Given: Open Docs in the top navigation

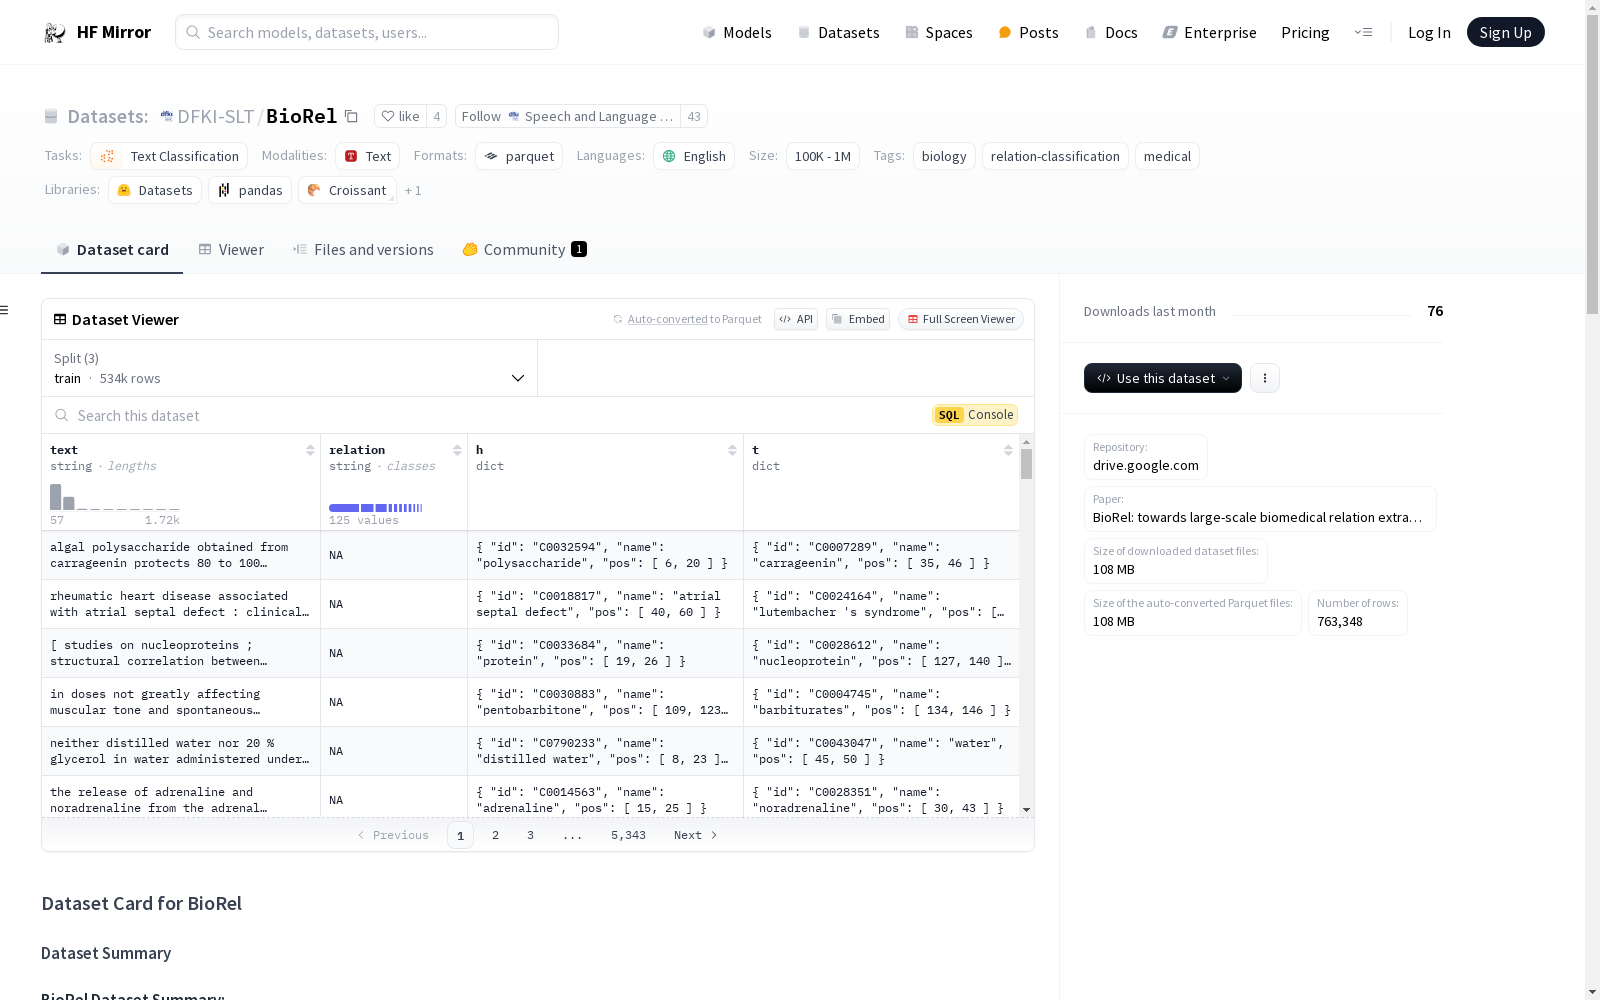Looking at the screenshot, I should (1111, 32).
